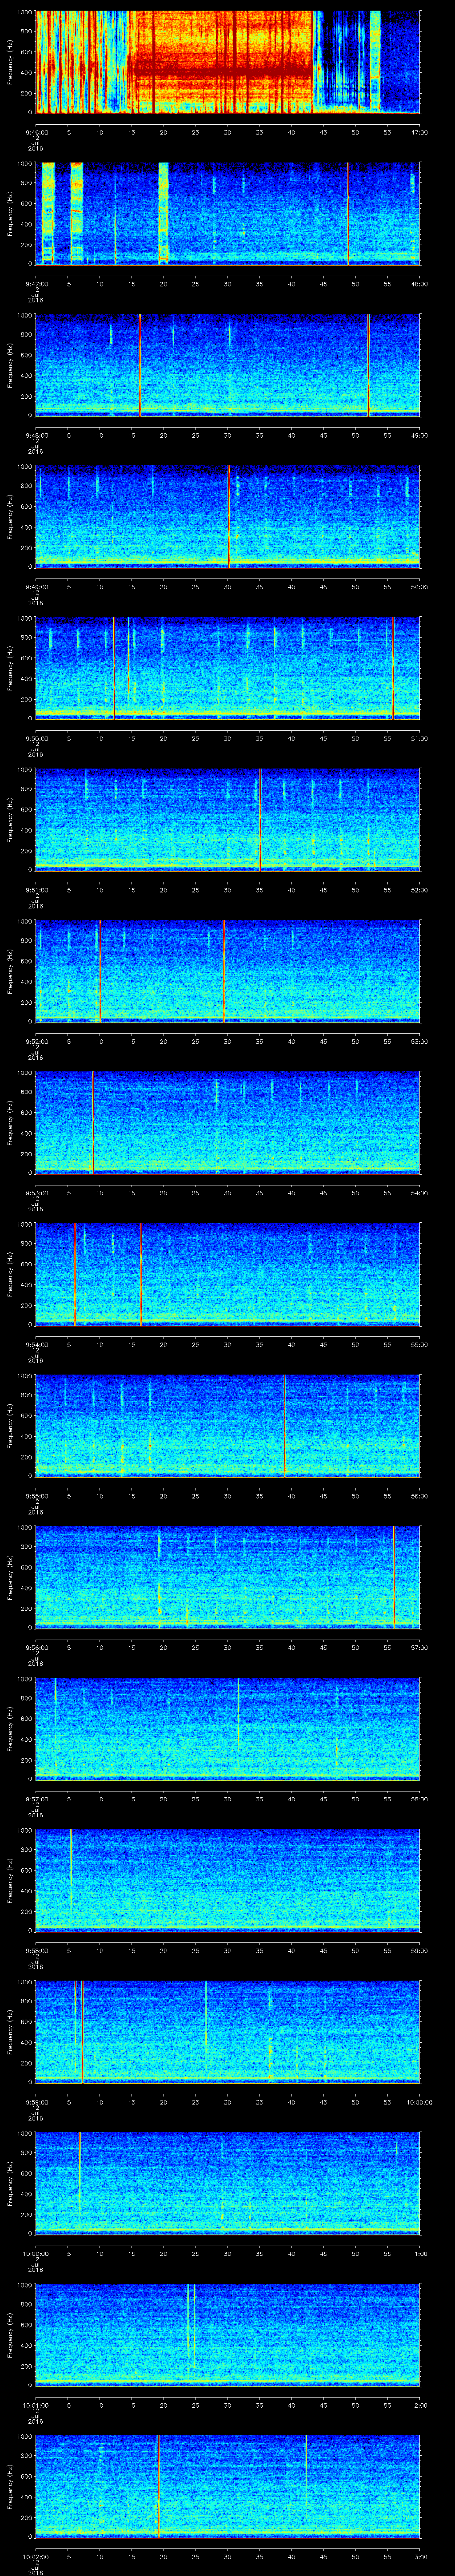The height and width of the screenshot is (2576, 455).
Task: Click the red spike near 35 seconds in 9:51:00 spectrogram
Action: tap(260, 820)
